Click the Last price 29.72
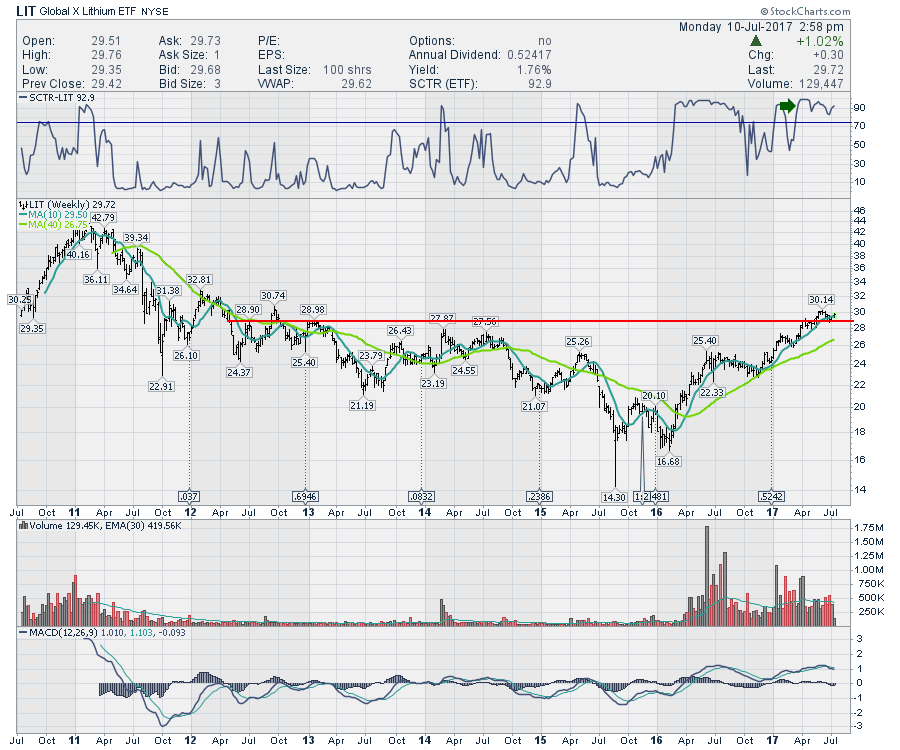 click(x=828, y=69)
